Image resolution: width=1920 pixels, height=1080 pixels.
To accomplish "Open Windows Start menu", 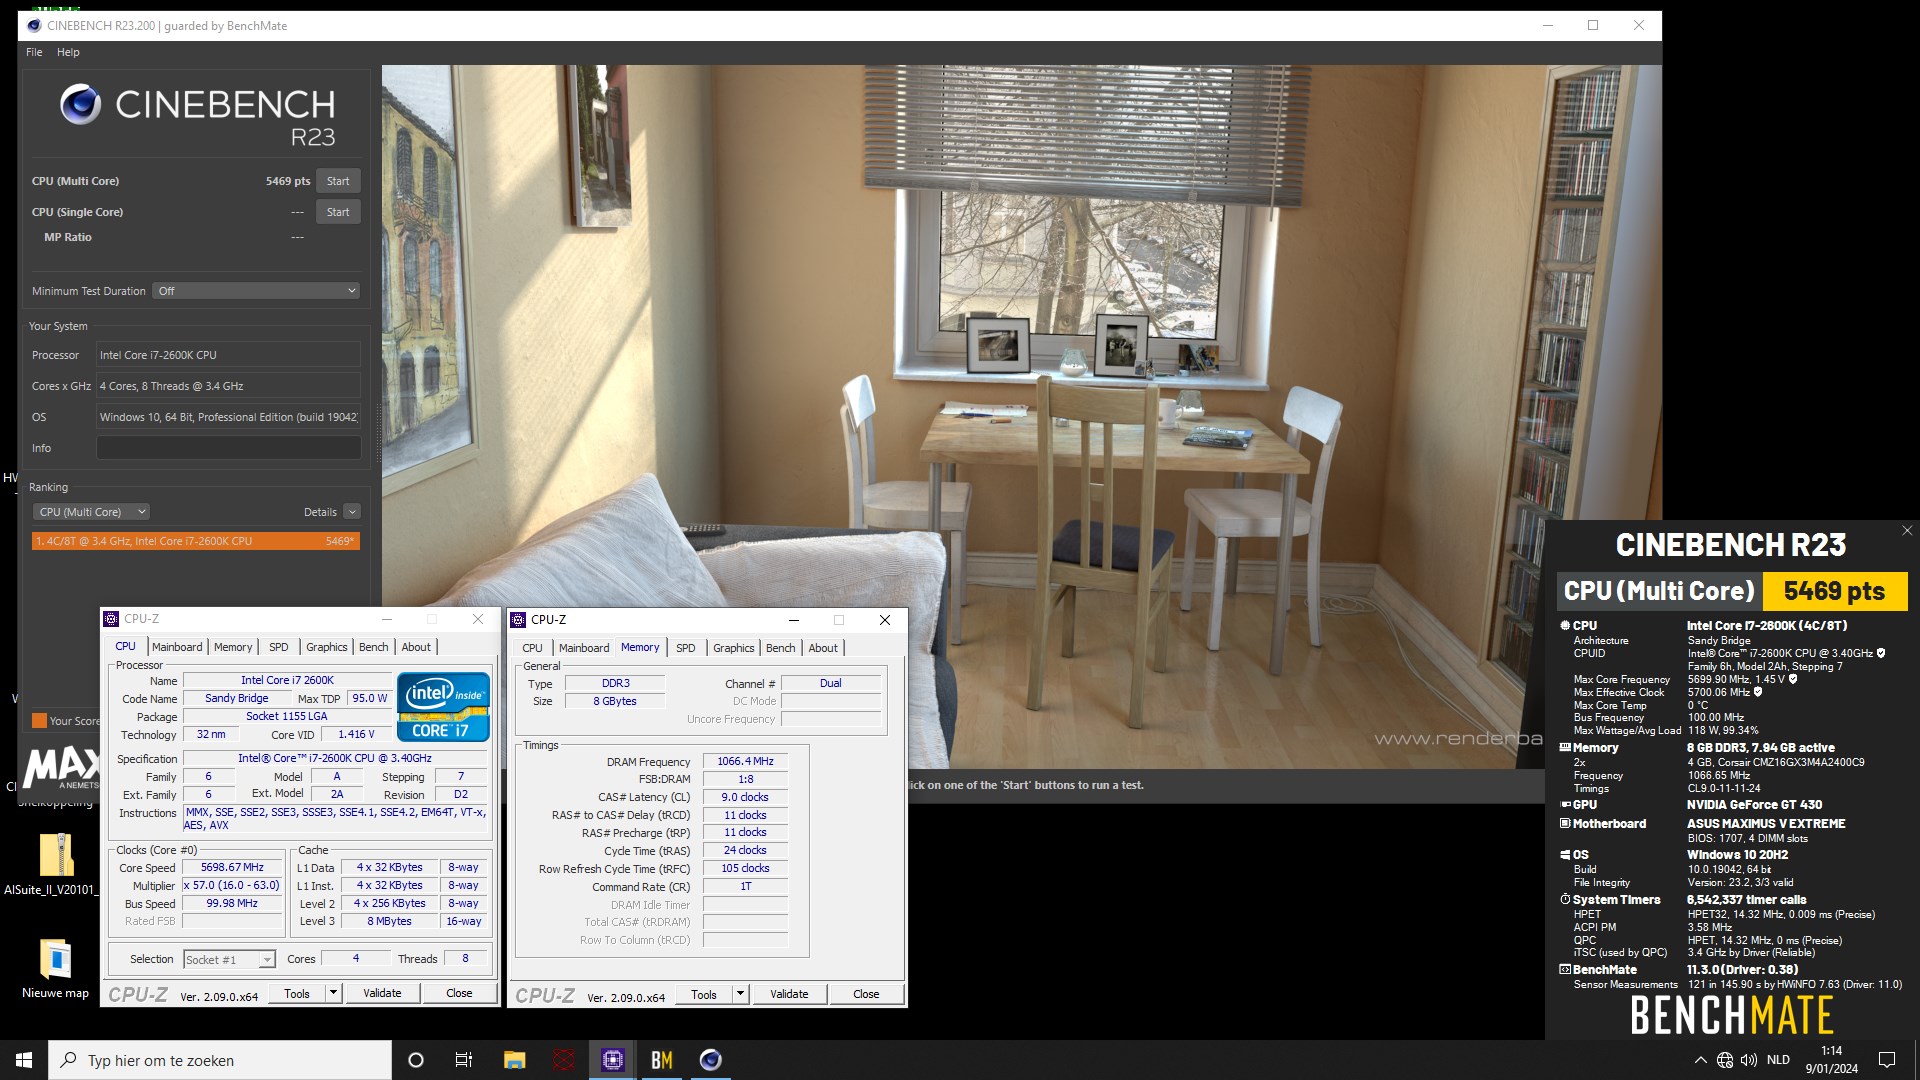I will click(24, 1060).
